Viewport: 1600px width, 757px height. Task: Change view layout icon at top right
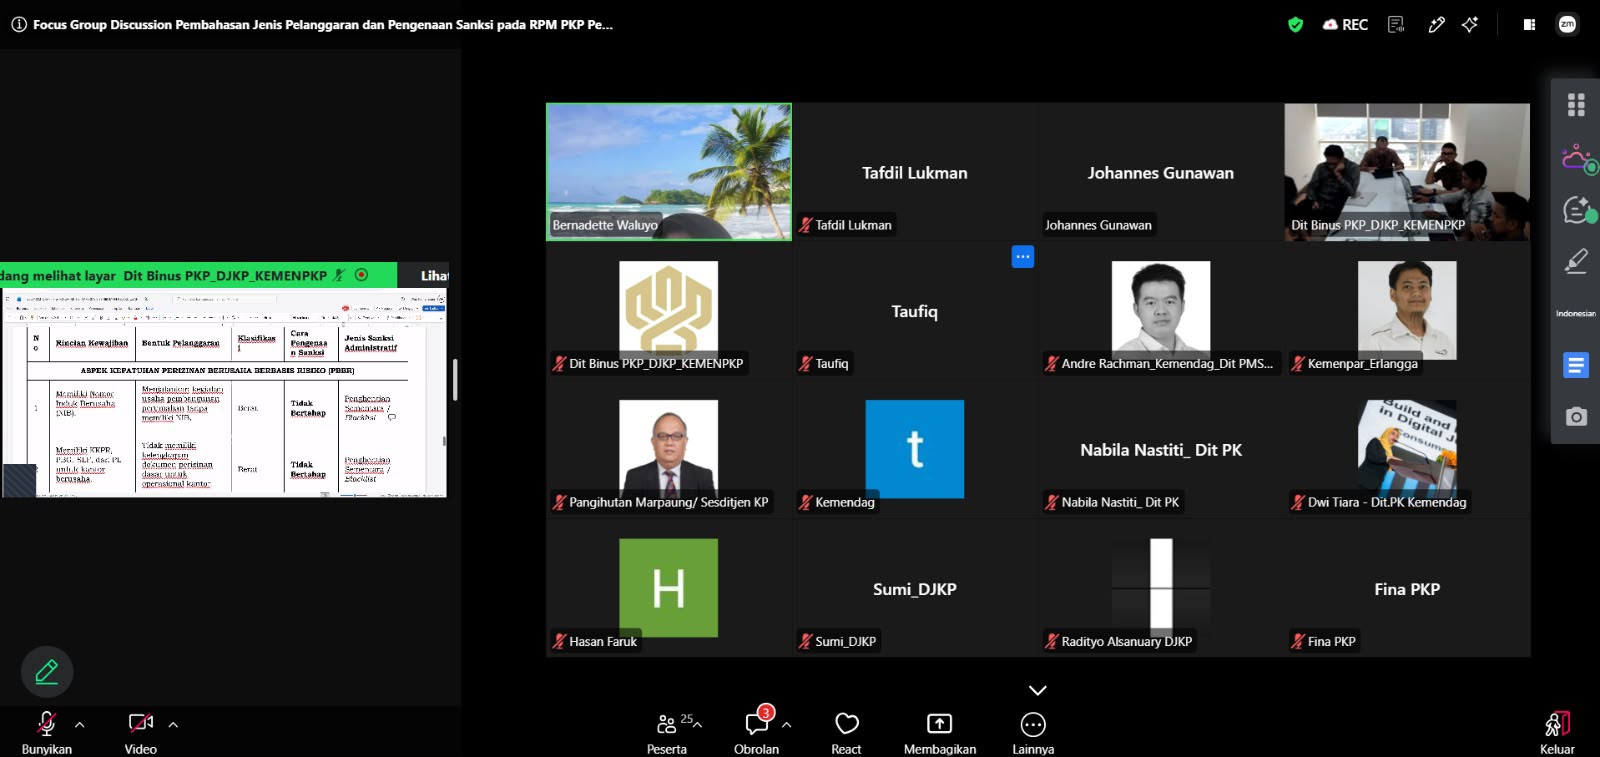point(1529,25)
